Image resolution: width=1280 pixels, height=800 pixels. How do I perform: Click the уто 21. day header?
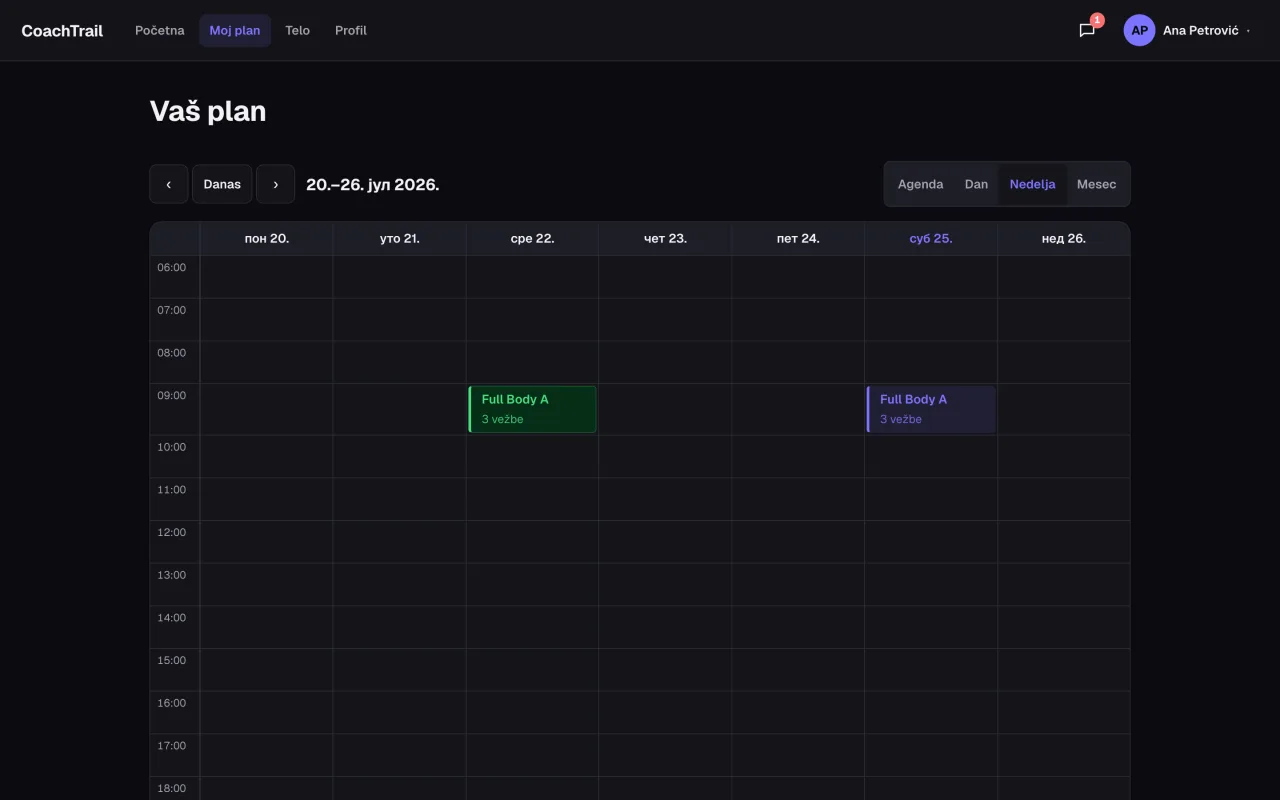pos(400,238)
